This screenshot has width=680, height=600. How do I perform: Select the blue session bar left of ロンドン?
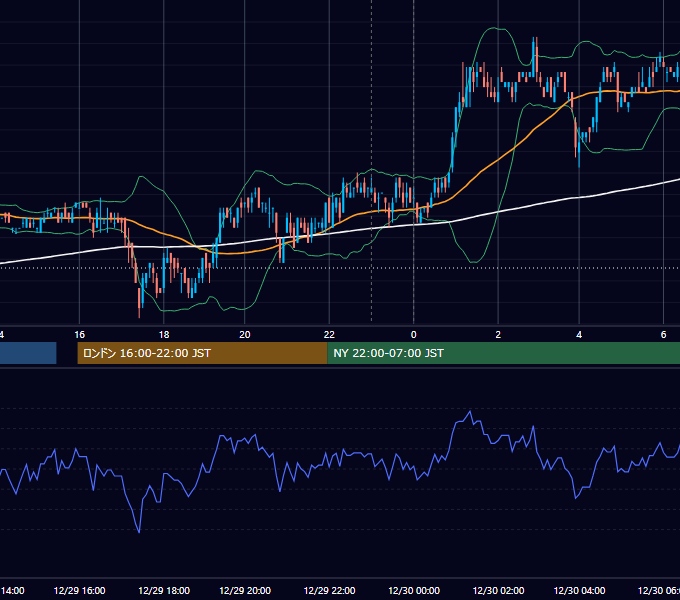28,353
